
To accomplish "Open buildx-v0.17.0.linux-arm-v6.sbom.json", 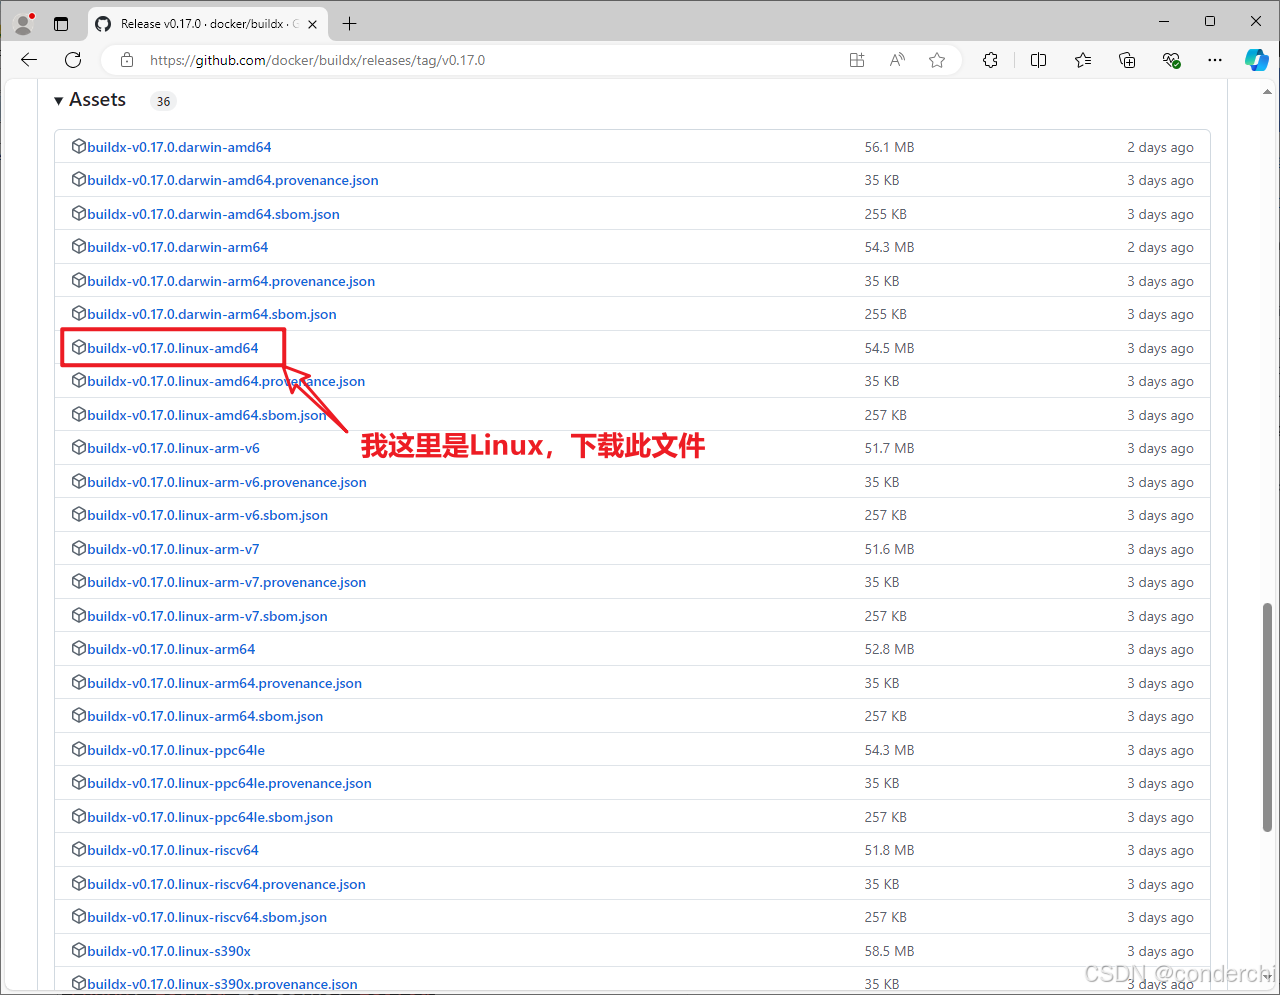I will [207, 515].
